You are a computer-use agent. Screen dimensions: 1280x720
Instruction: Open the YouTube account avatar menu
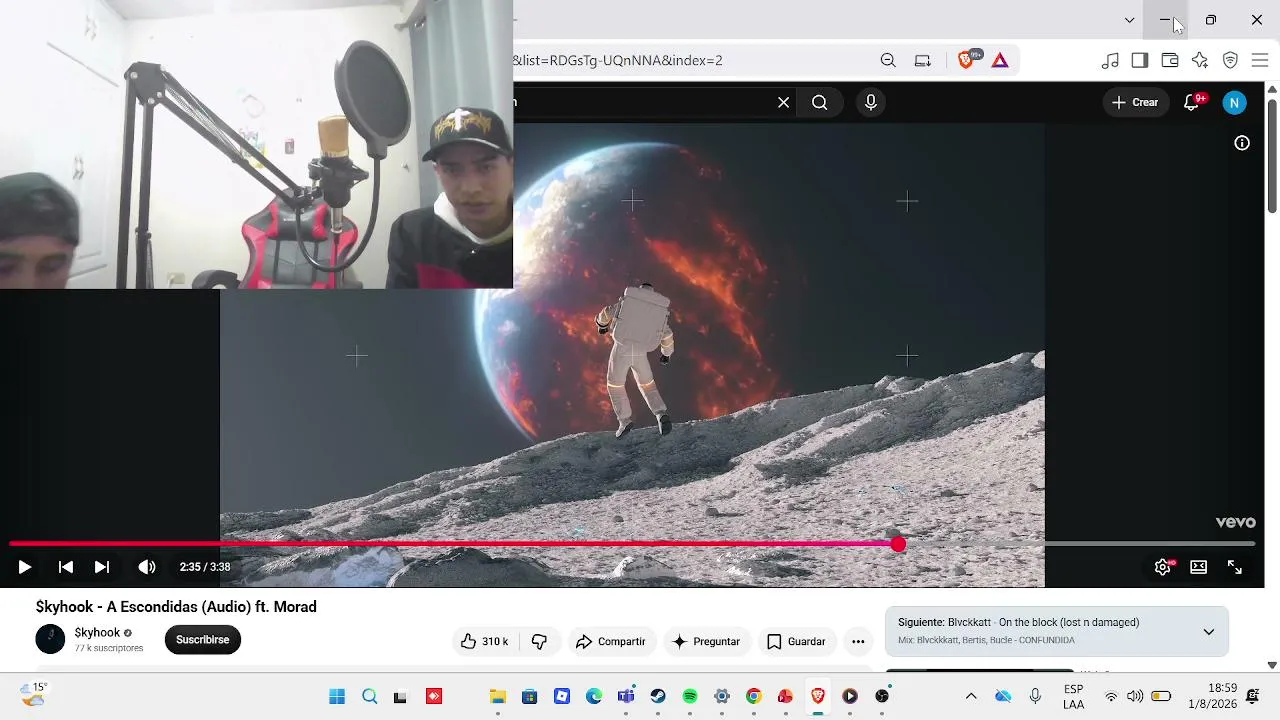(1235, 102)
